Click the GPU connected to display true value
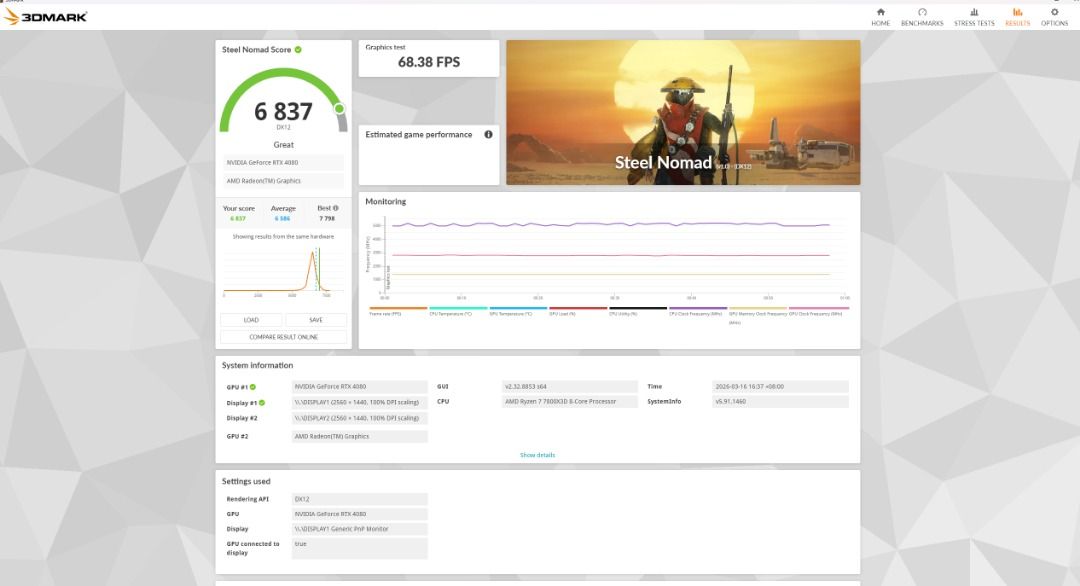1080x586 pixels. point(360,548)
